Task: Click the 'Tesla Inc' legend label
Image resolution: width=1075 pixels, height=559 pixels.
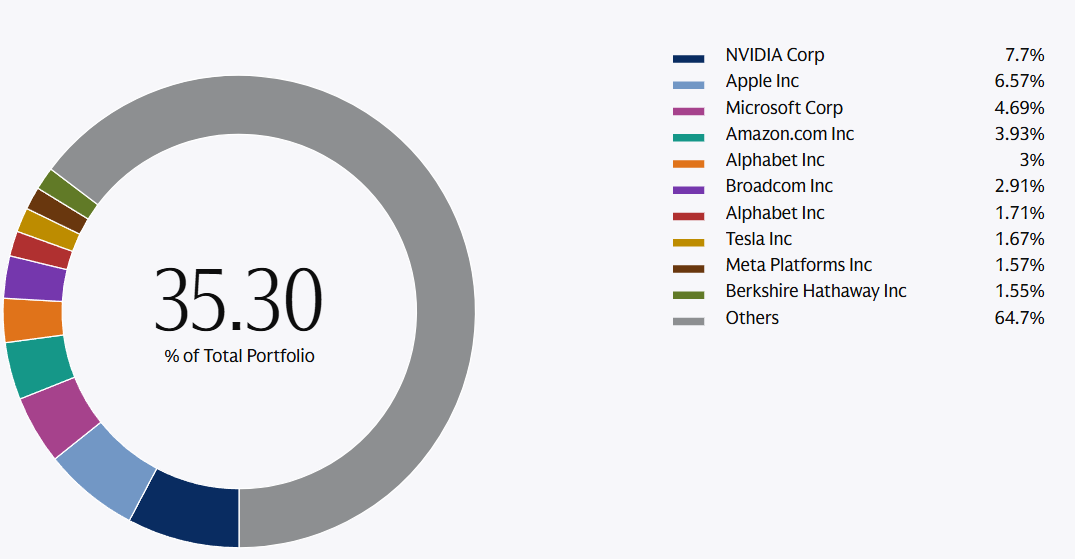Action: [x=759, y=239]
